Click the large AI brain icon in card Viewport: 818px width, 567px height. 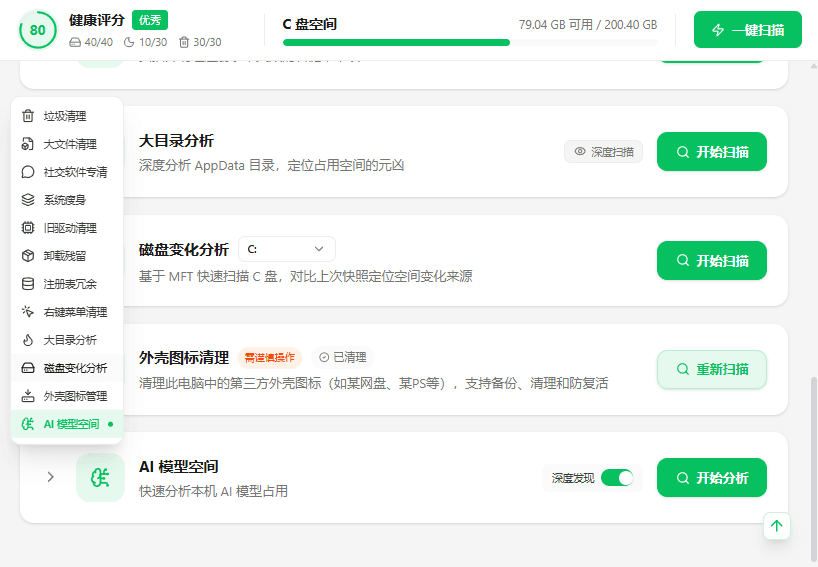pos(100,477)
